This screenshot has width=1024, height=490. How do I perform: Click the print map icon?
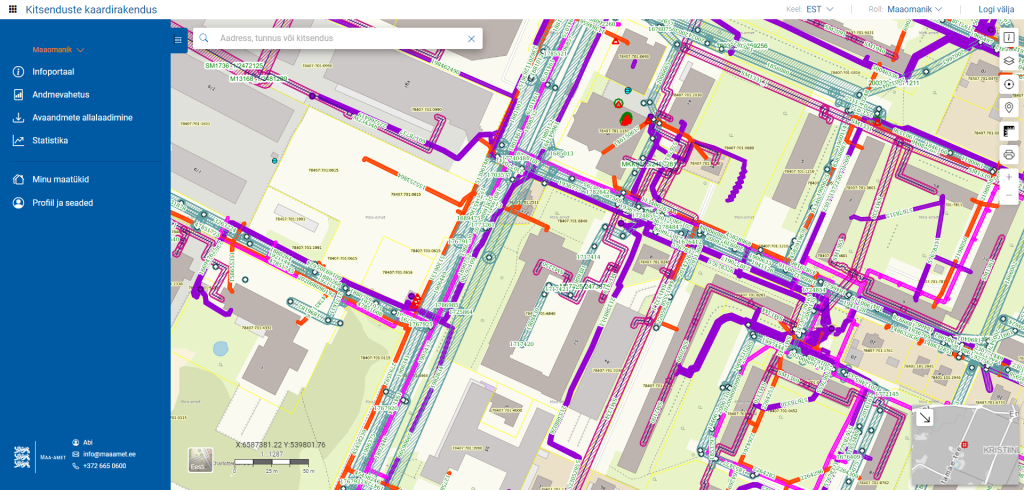click(1009, 155)
